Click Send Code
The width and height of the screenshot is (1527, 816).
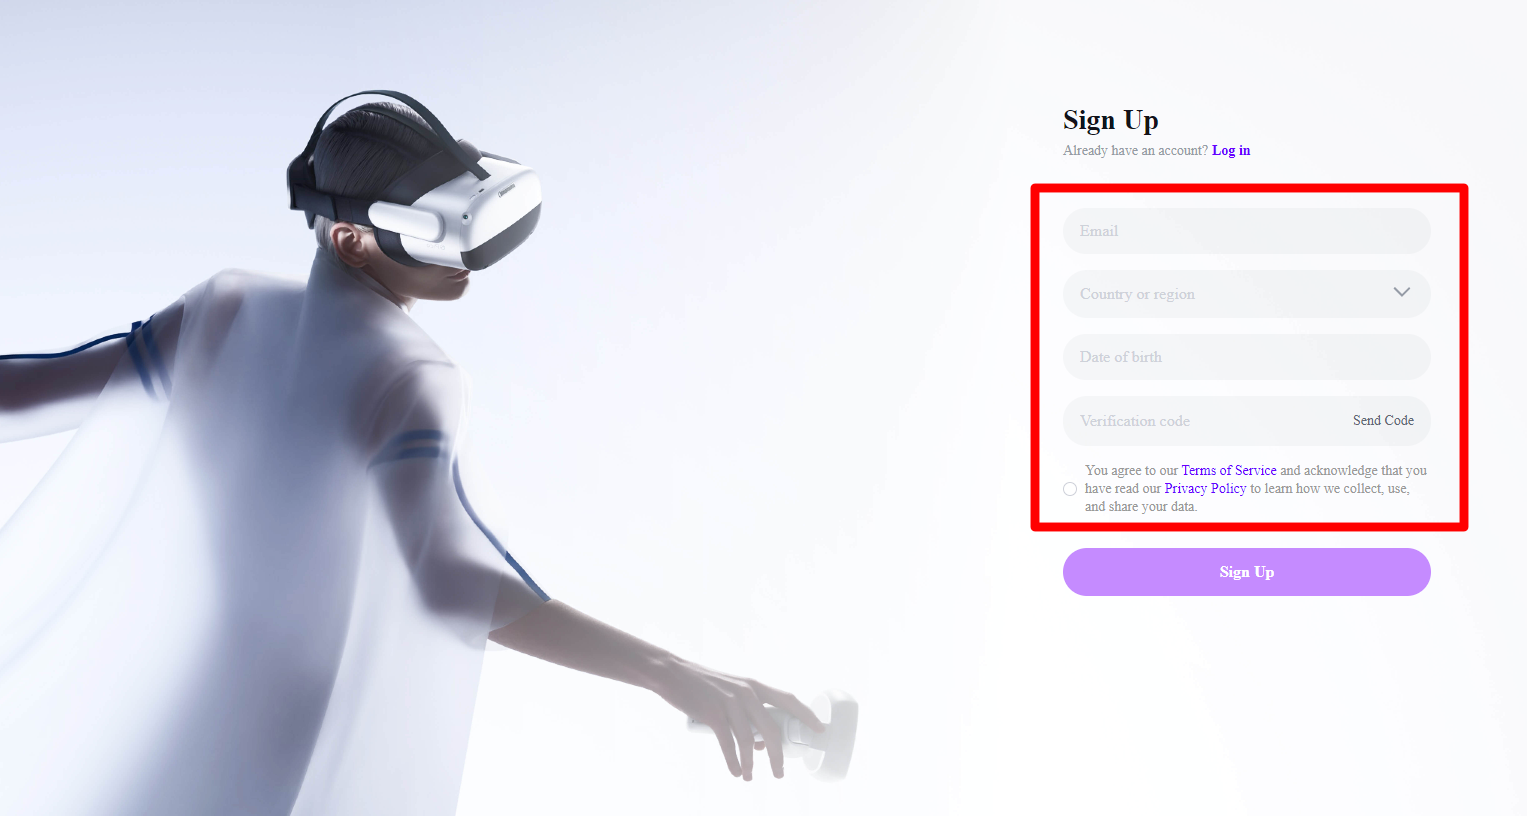click(1383, 421)
